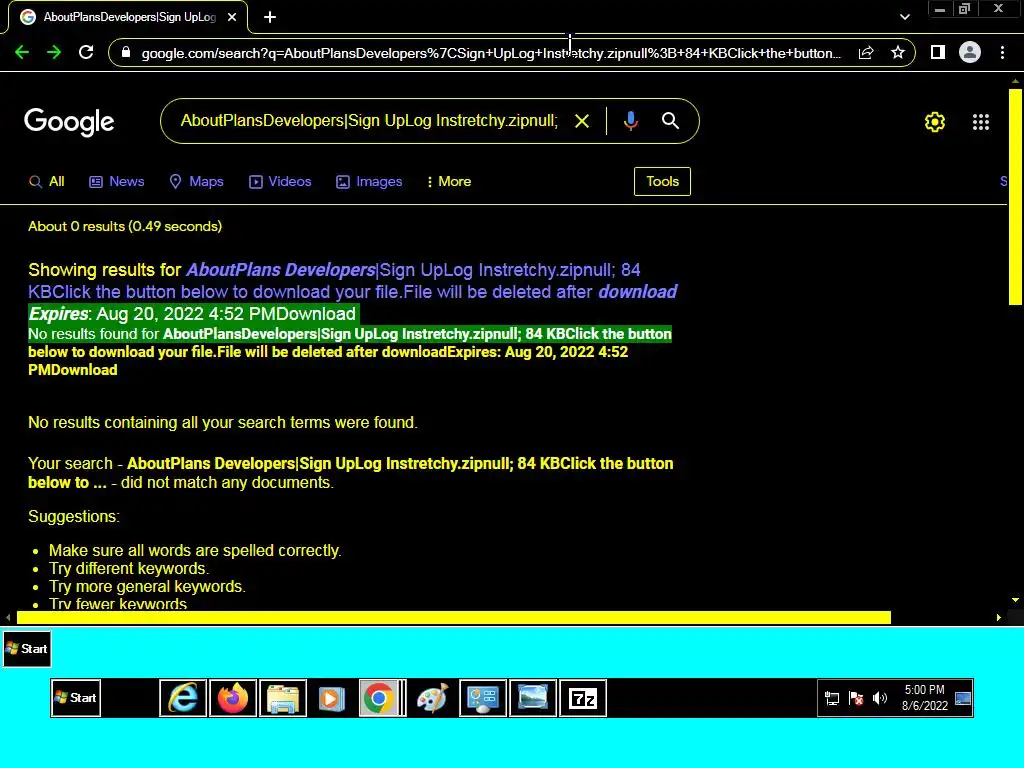This screenshot has height=768, width=1024.
Task: Click the scroll down arrow
Action: coord(1015,600)
